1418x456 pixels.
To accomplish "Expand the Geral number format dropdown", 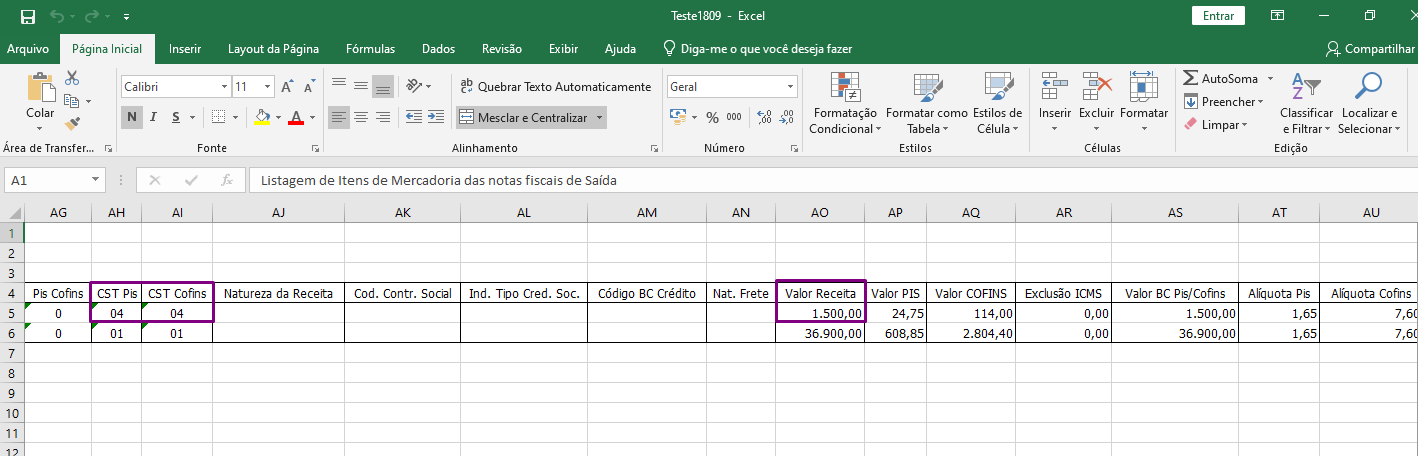I will pos(790,87).
